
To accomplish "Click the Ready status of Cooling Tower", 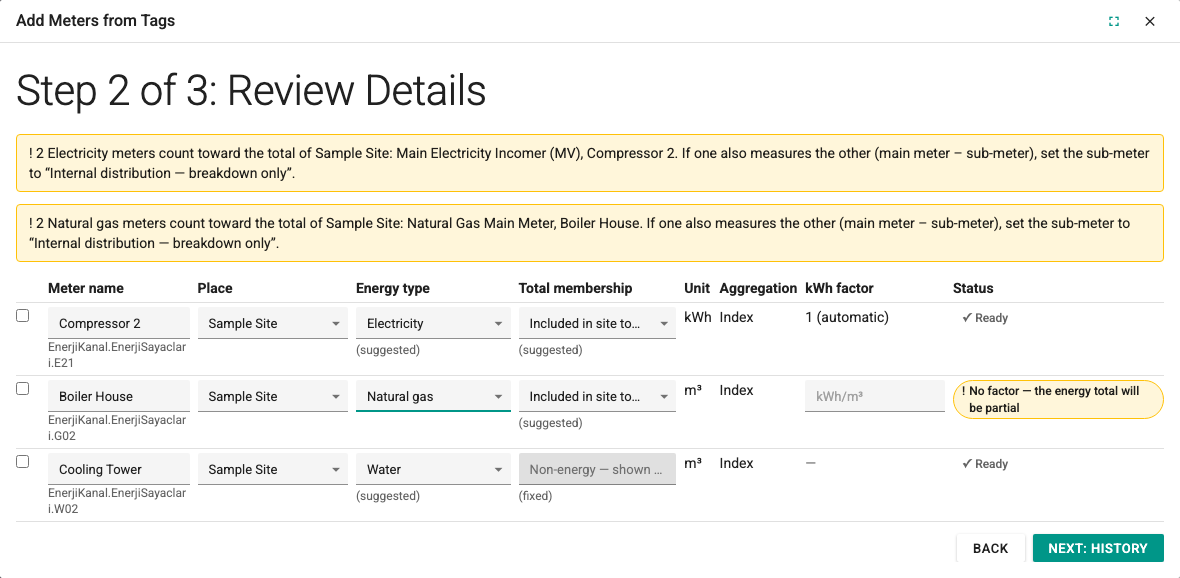I will 985,464.
